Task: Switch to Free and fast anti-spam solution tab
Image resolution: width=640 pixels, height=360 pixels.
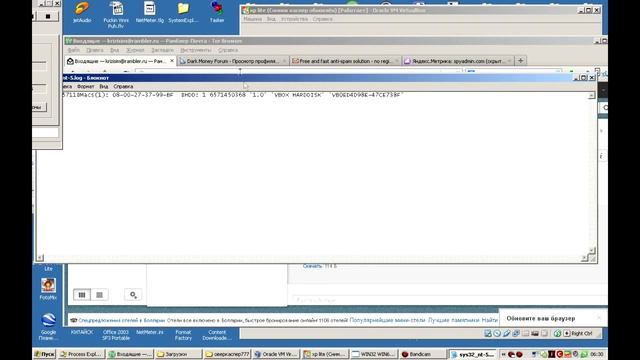Action: 346,61
